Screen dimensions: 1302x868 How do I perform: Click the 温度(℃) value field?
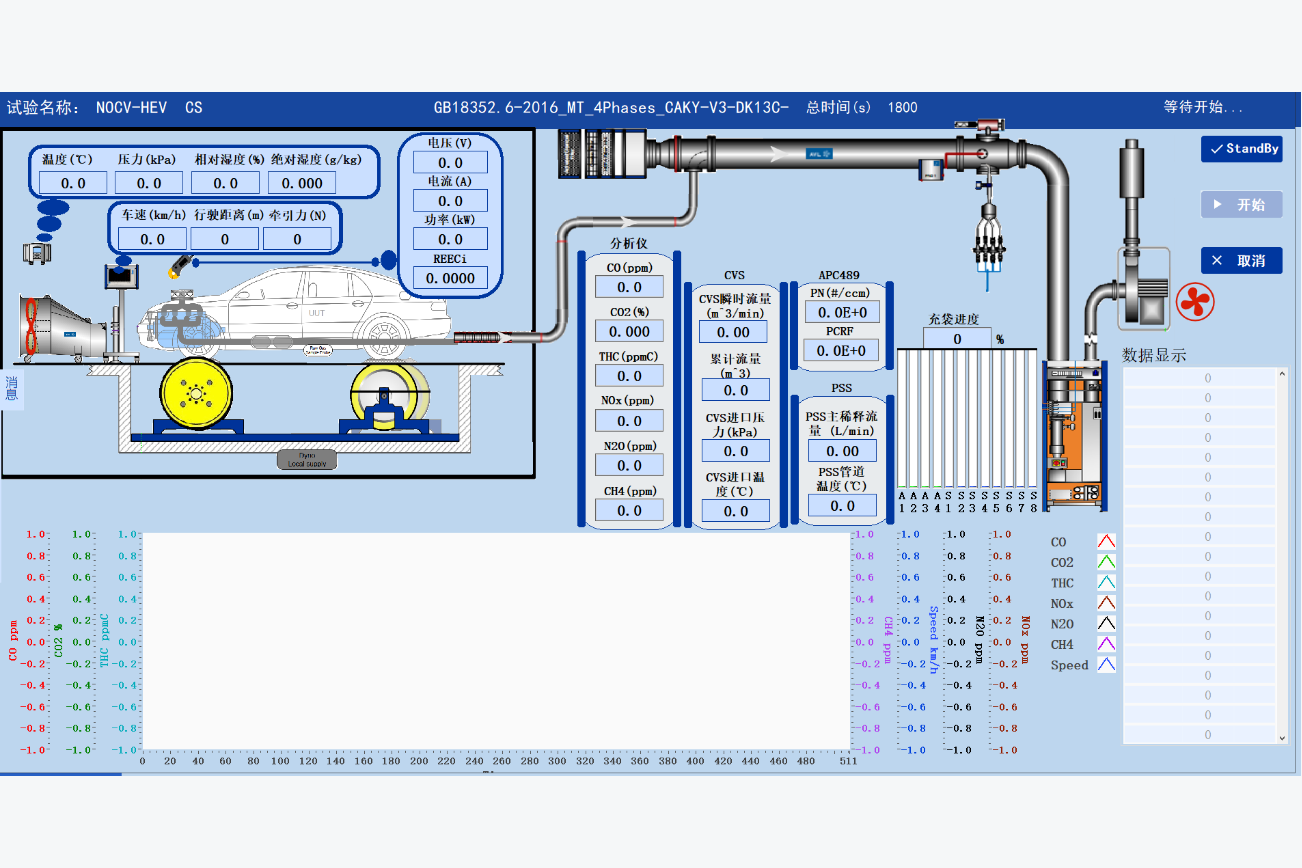[x=73, y=183]
